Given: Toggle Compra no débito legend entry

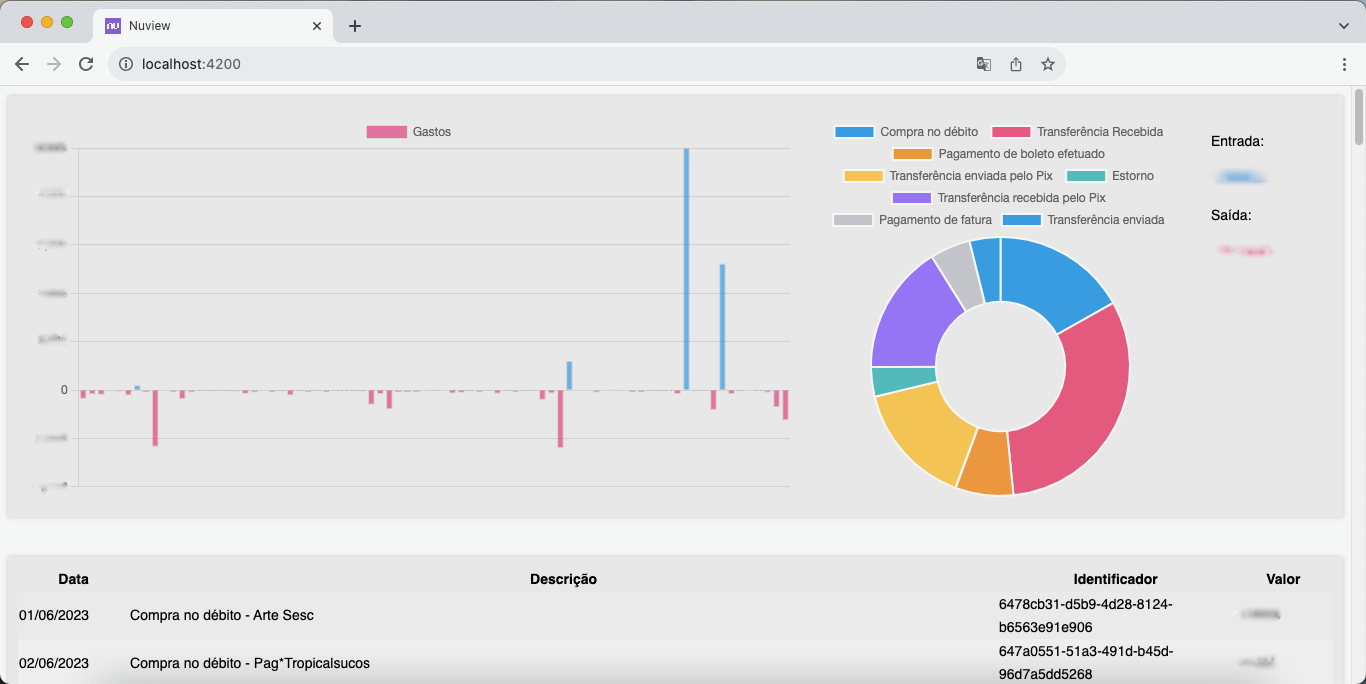Looking at the screenshot, I should 906,132.
